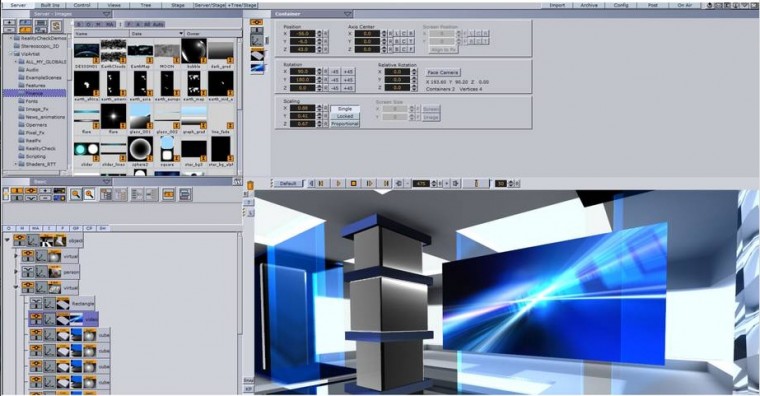
Task: Switch to the Built Ins tab
Action: click(x=50, y=5)
